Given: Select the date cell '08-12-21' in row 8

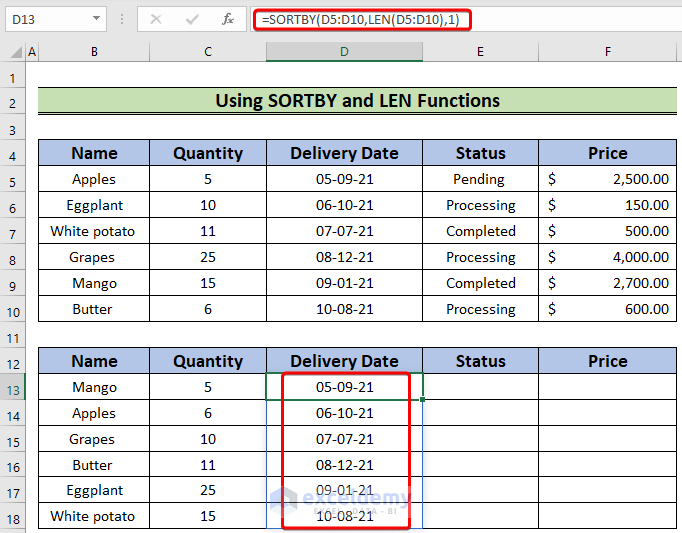Looking at the screenshot, I should click(x=344, y=257).
